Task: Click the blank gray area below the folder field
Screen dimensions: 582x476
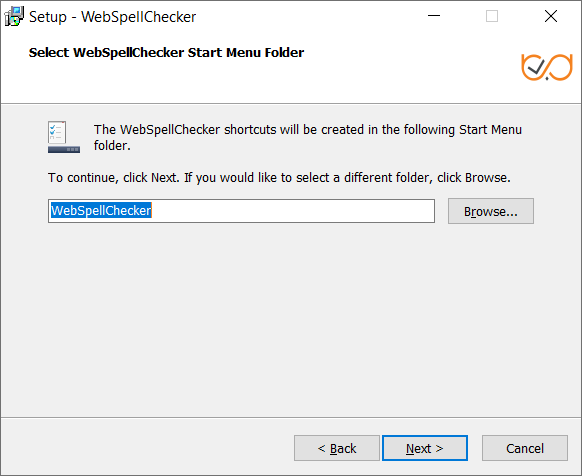Action: tap(291, 319)
